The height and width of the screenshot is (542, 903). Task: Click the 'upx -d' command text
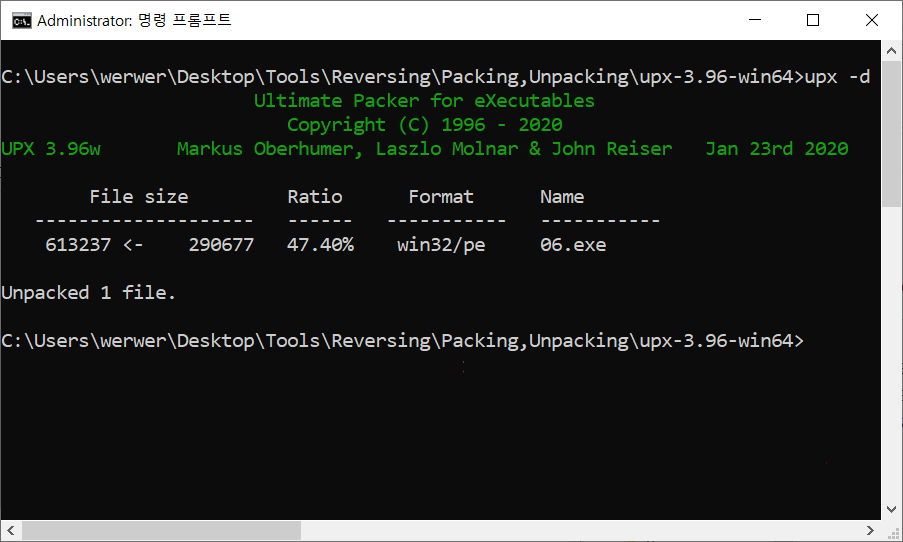837,77
